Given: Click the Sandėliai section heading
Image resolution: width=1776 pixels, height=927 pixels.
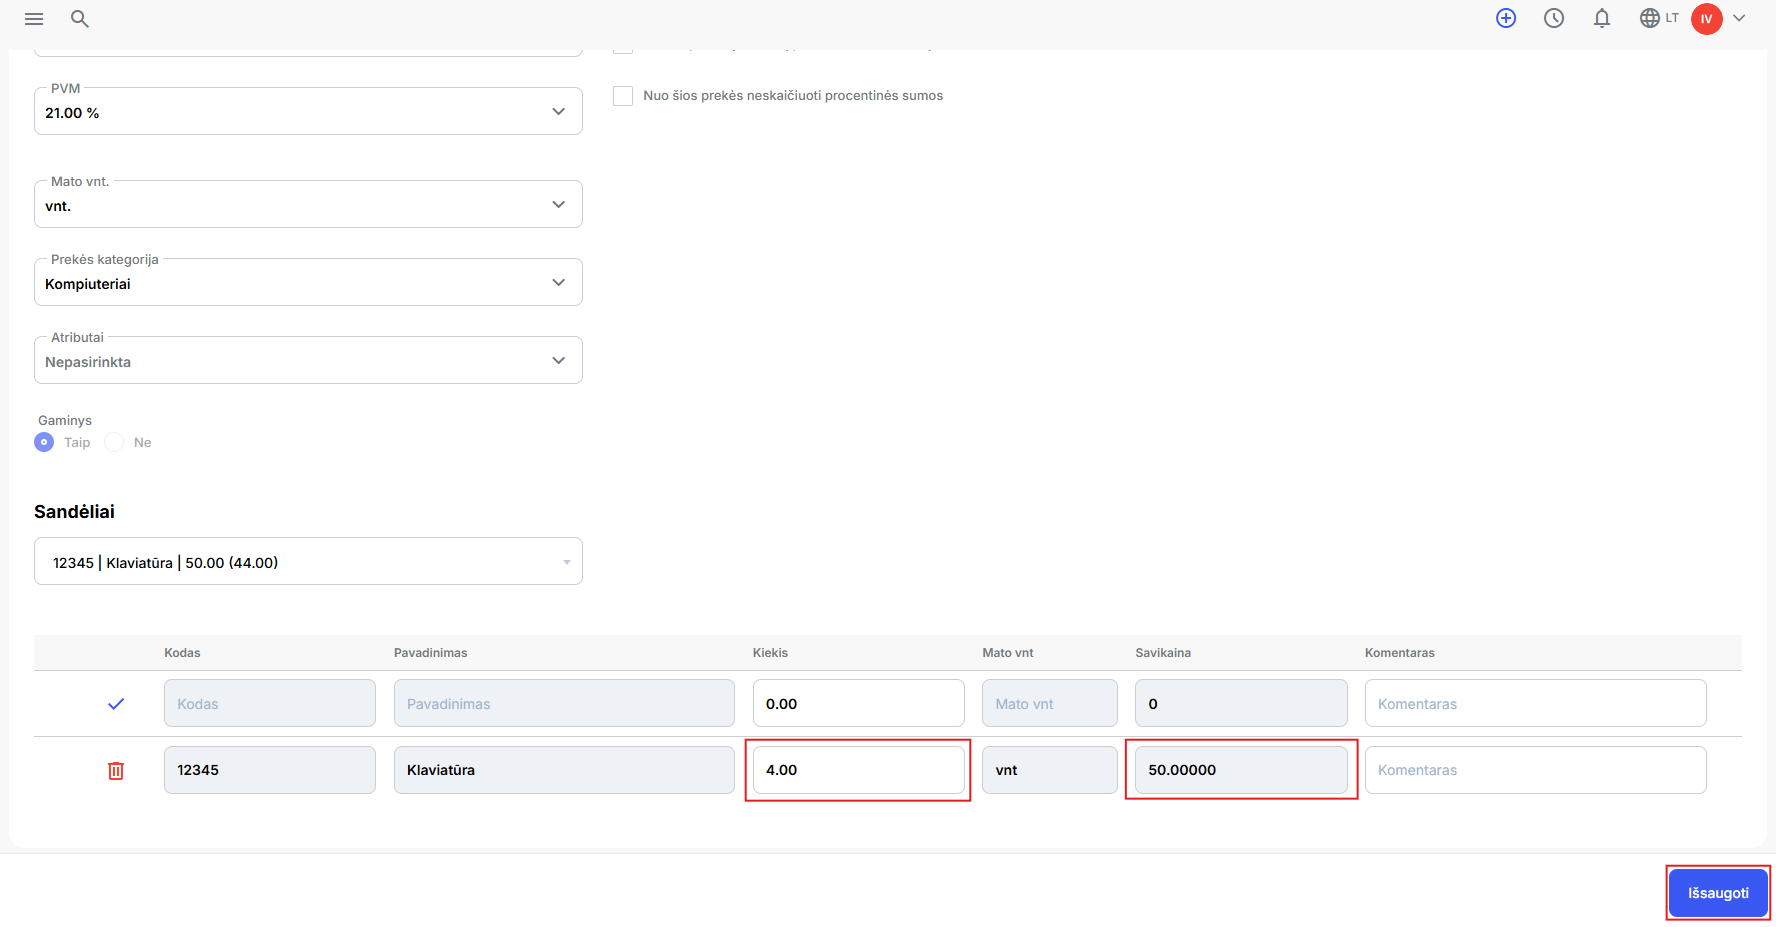Looking at the screenshot, I should tap(74, 512).
